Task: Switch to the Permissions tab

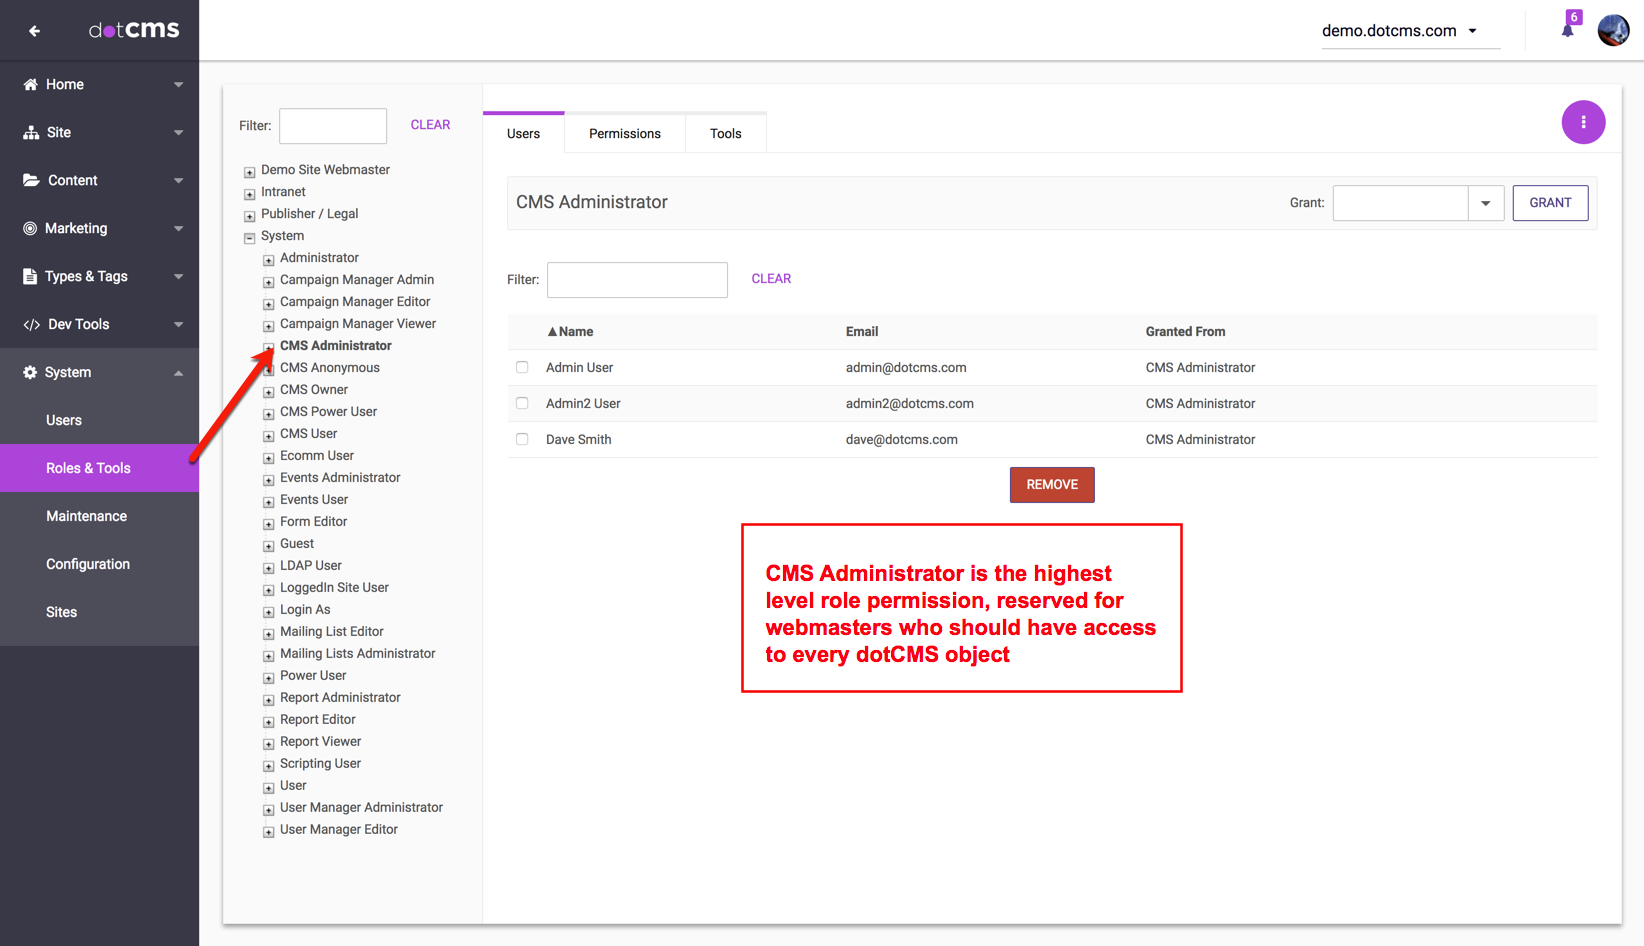Action: click(x=624, y=134)
